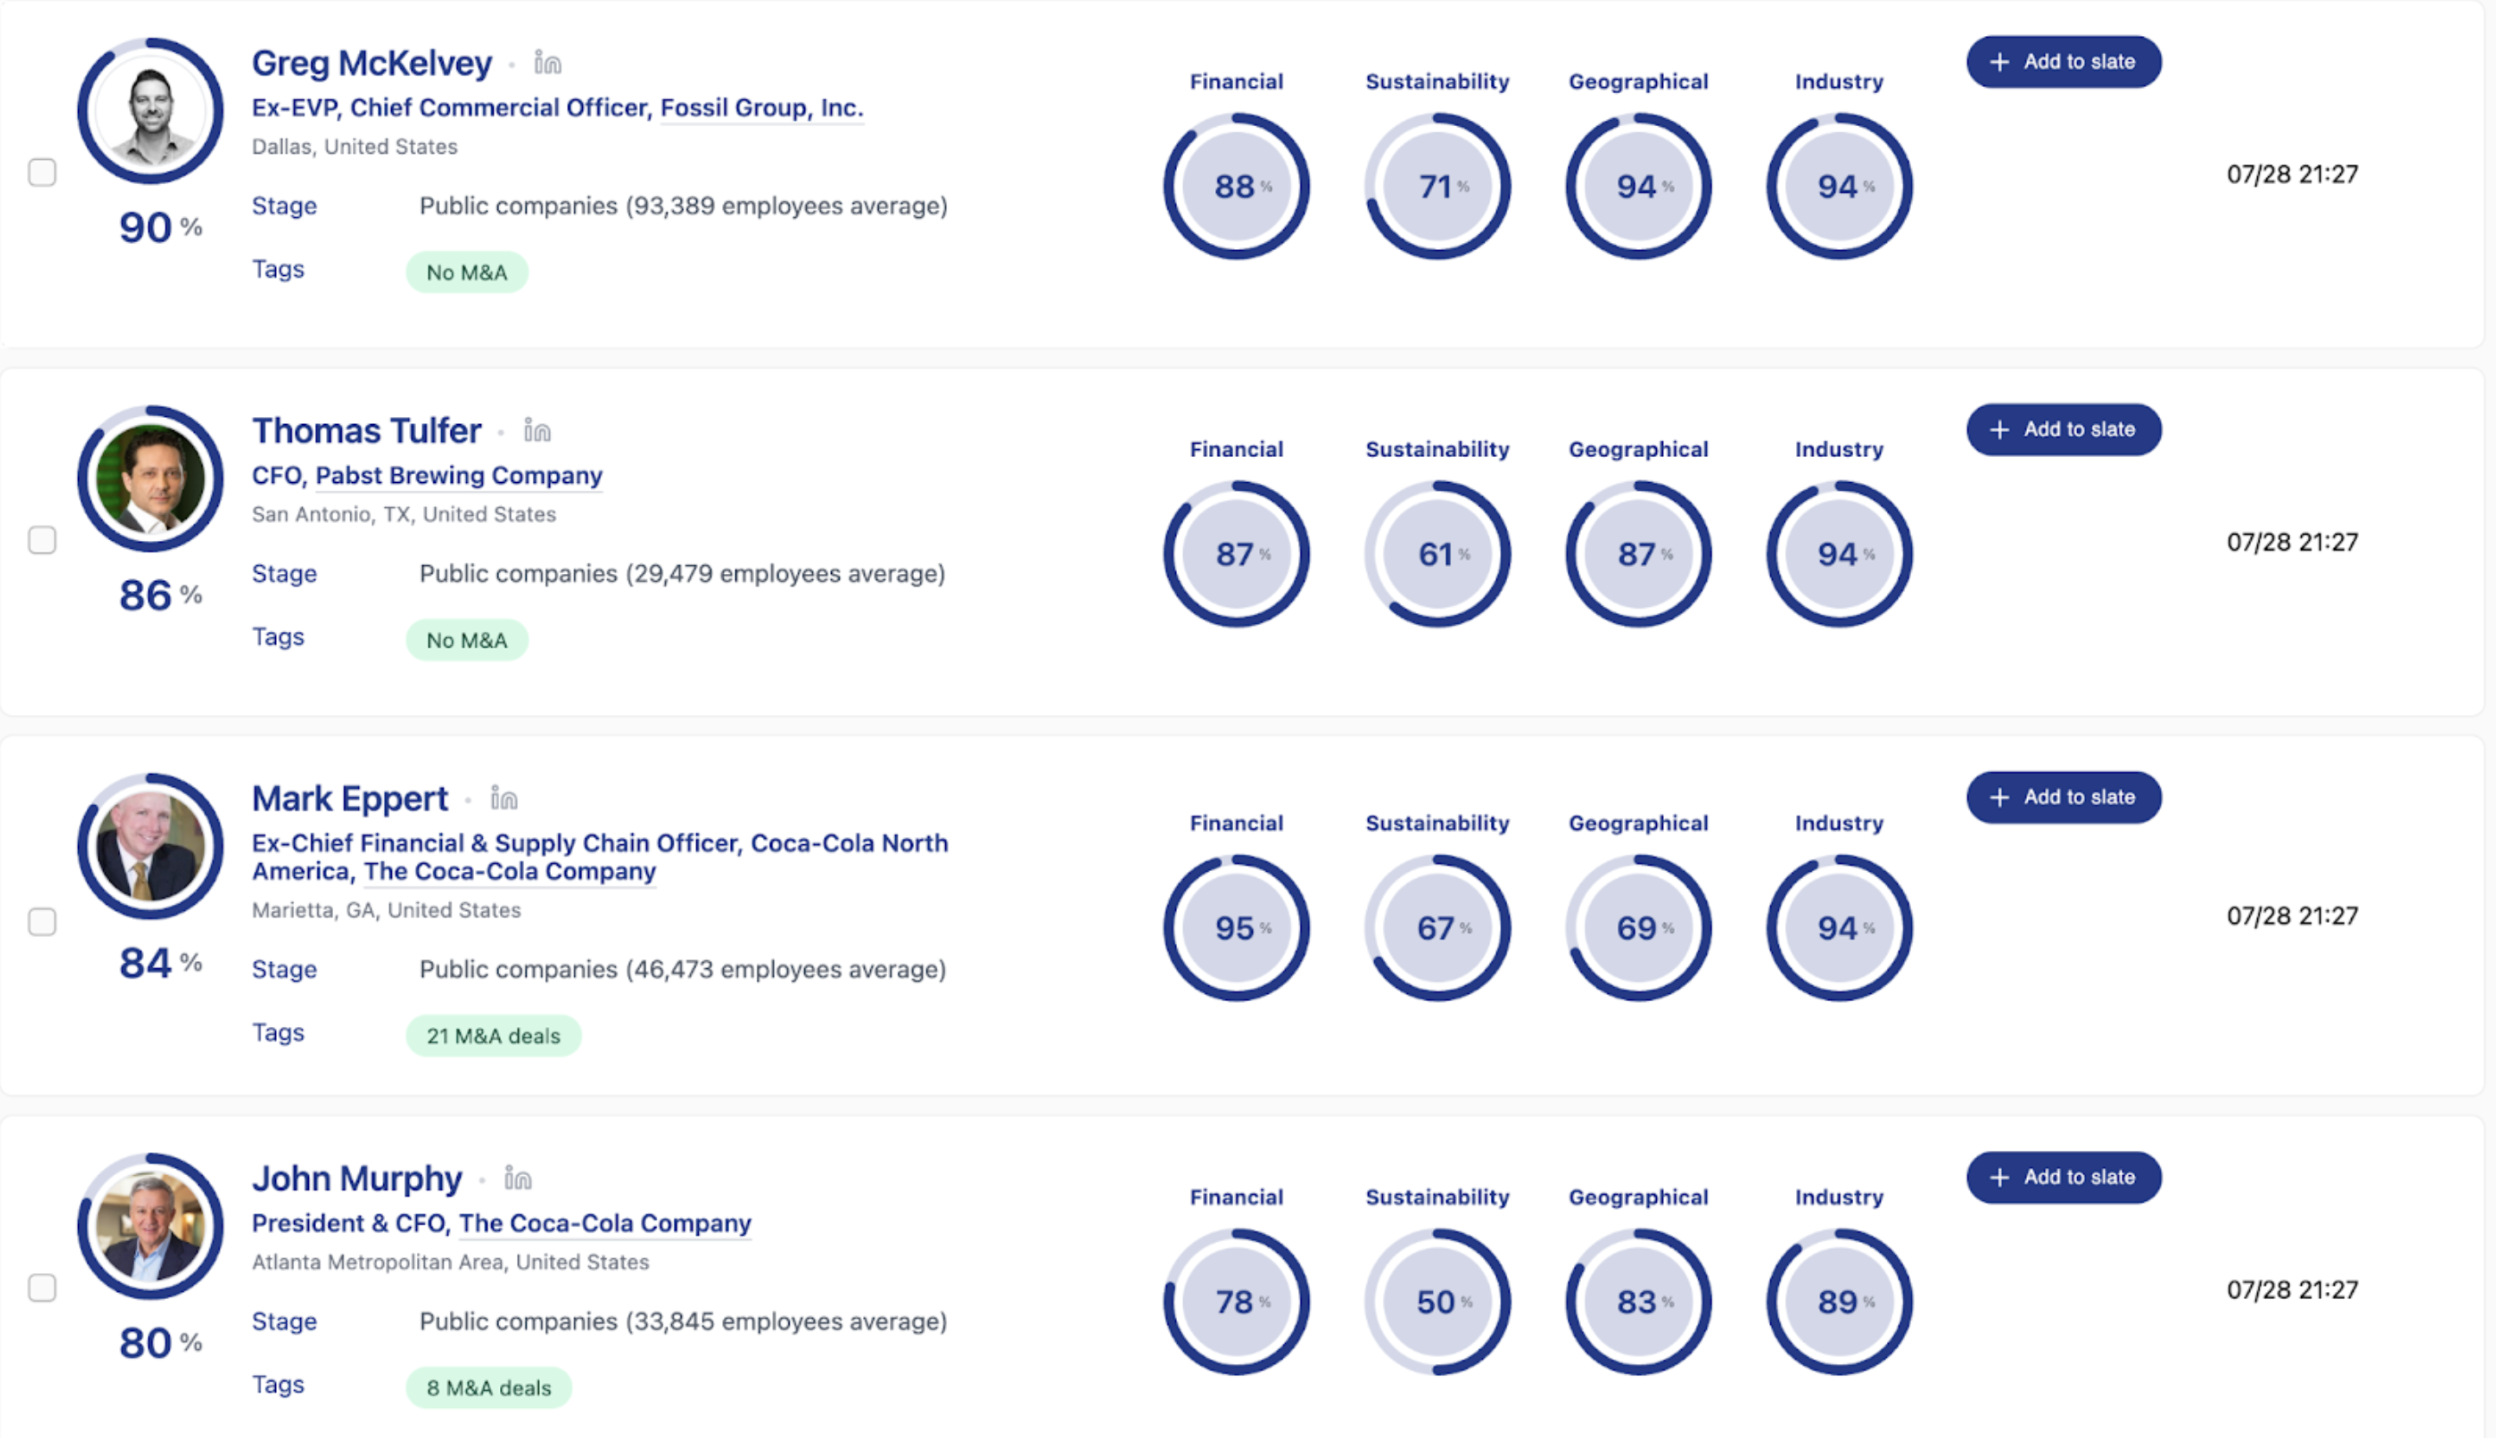Select Greg McKelvey's row checkbox
This screenshot has height=1452, width=2496.
[x=42, y=173]
